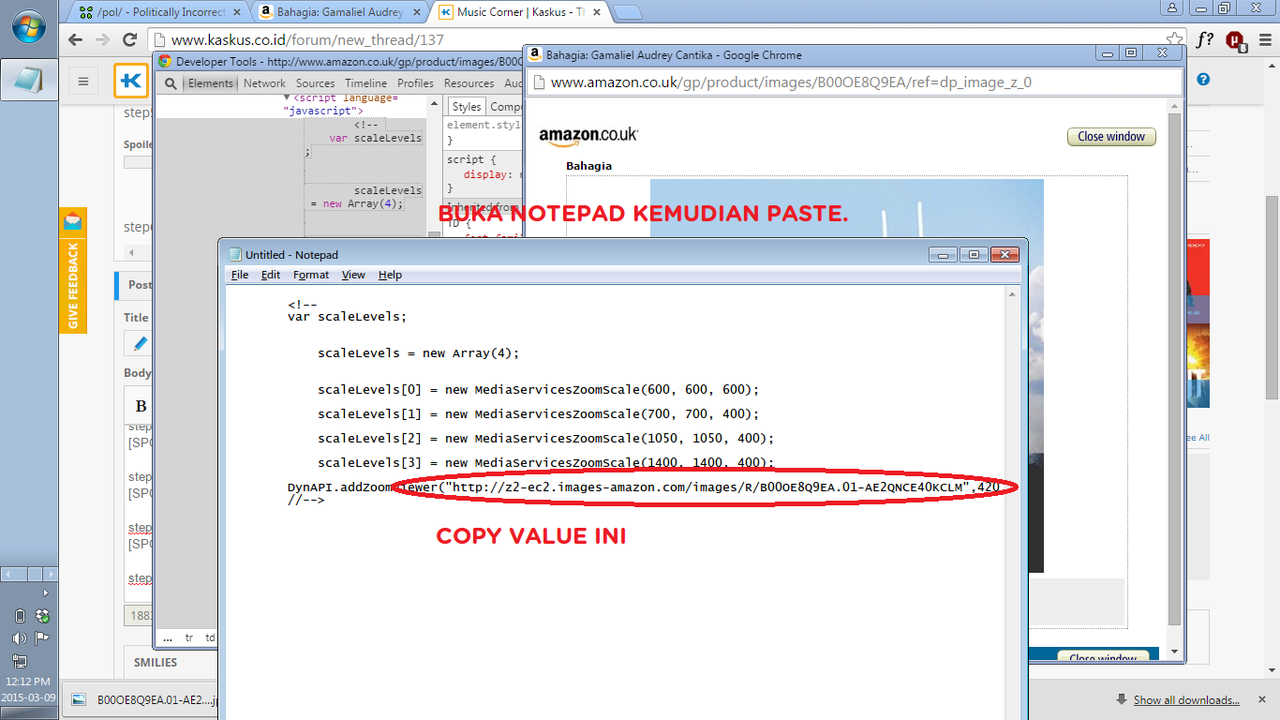Close the /pol/ Politically Incorrect tab
This screenshot has width=1280, height=720.
point(238,12)
